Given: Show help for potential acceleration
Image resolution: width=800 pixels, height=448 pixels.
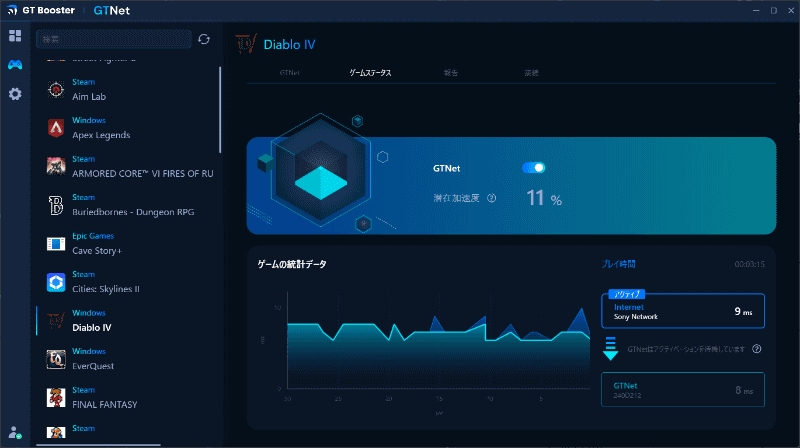Looking at the screenshot, I should pos(491,198).
